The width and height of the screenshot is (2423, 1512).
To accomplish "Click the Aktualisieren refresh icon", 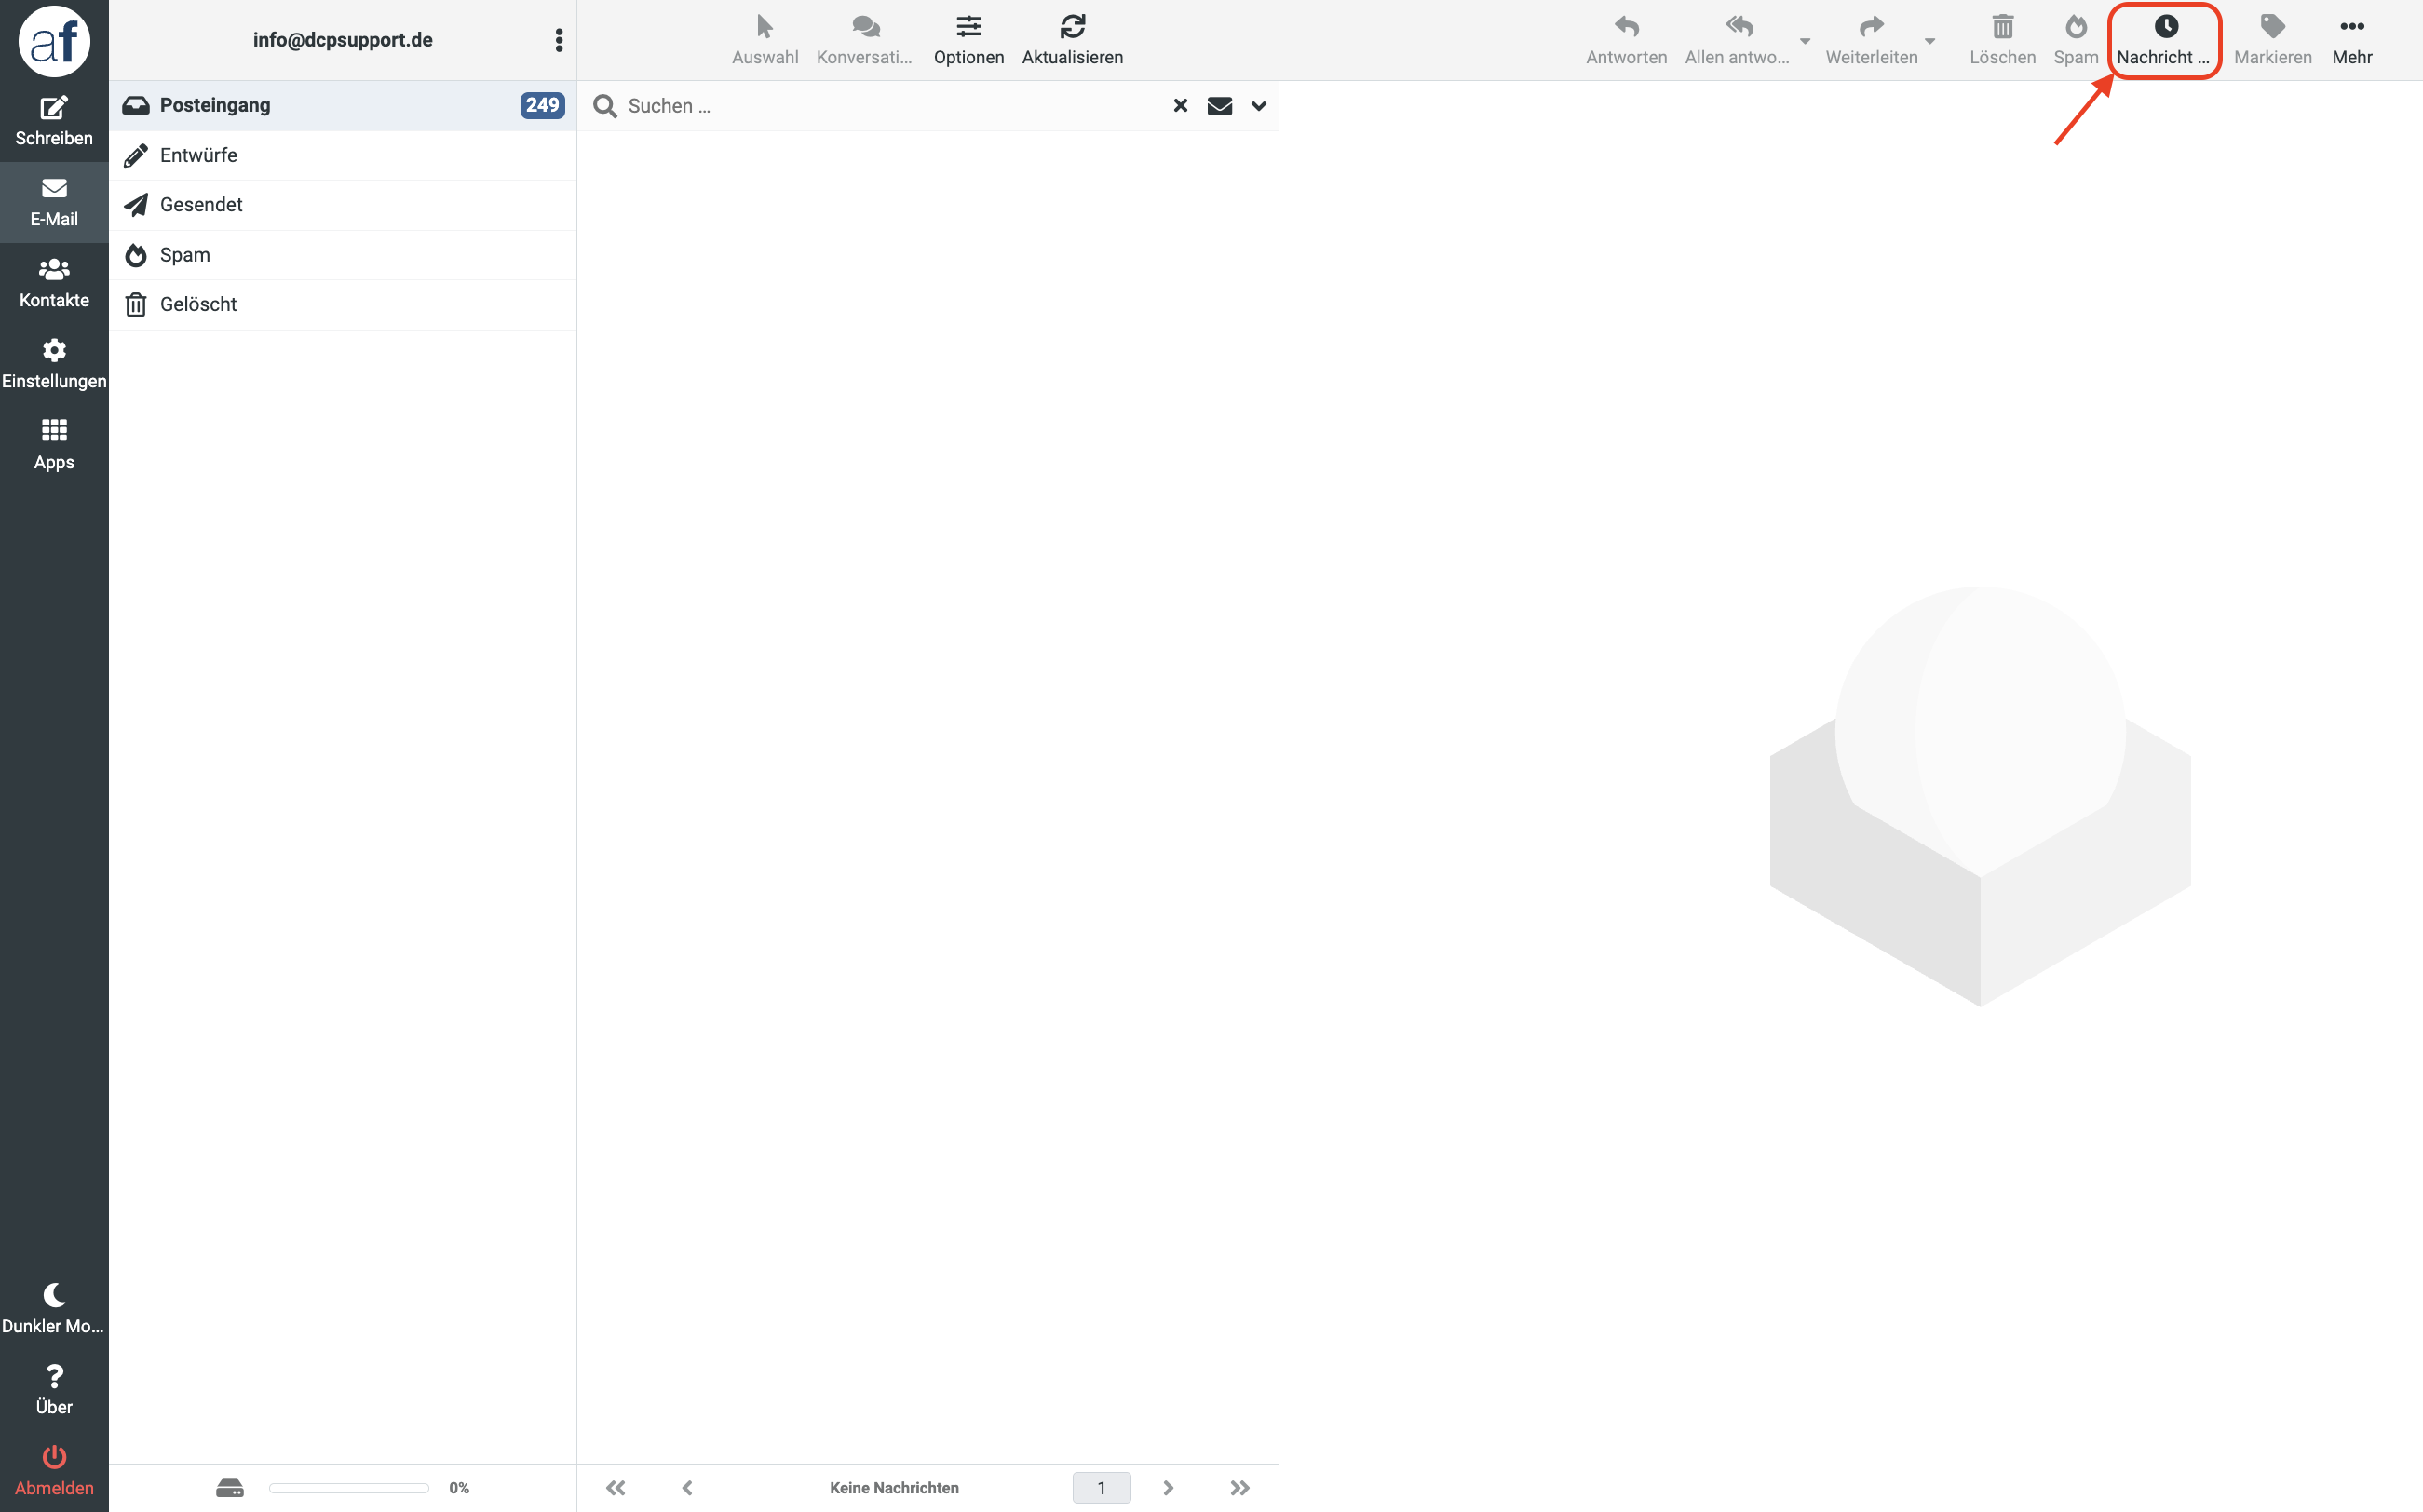I will point(1072,27).
